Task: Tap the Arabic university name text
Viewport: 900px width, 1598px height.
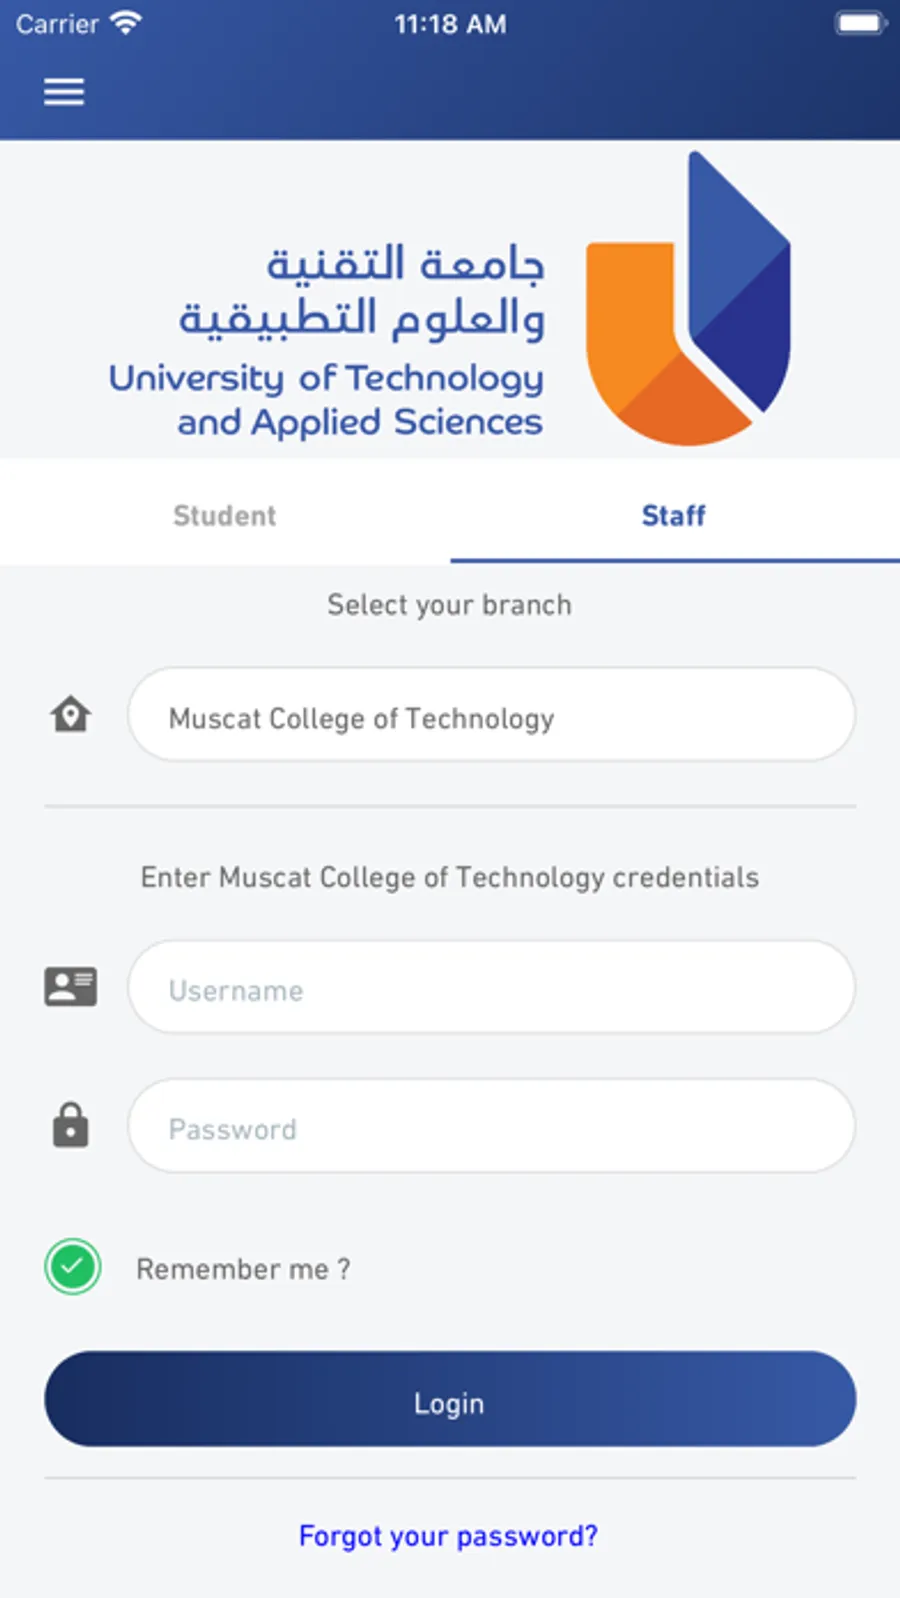Action: coord(363,292)
